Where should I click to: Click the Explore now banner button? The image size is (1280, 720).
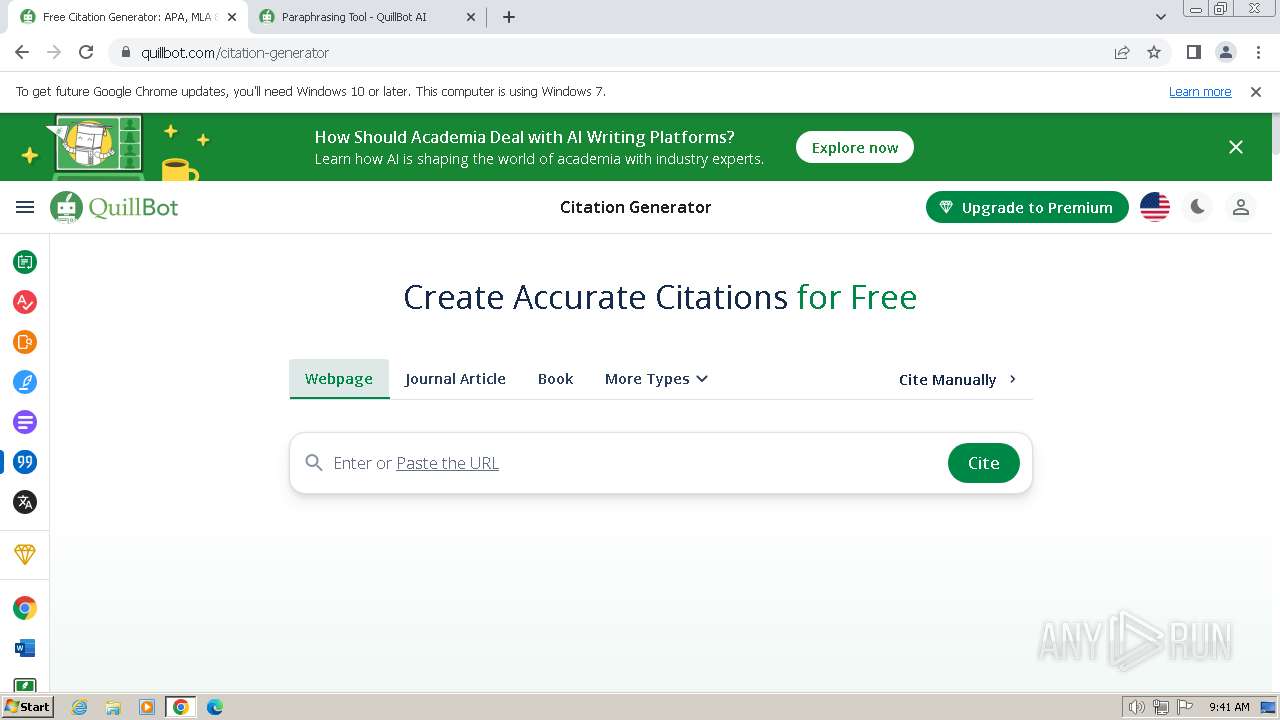[x=855, y=147]
